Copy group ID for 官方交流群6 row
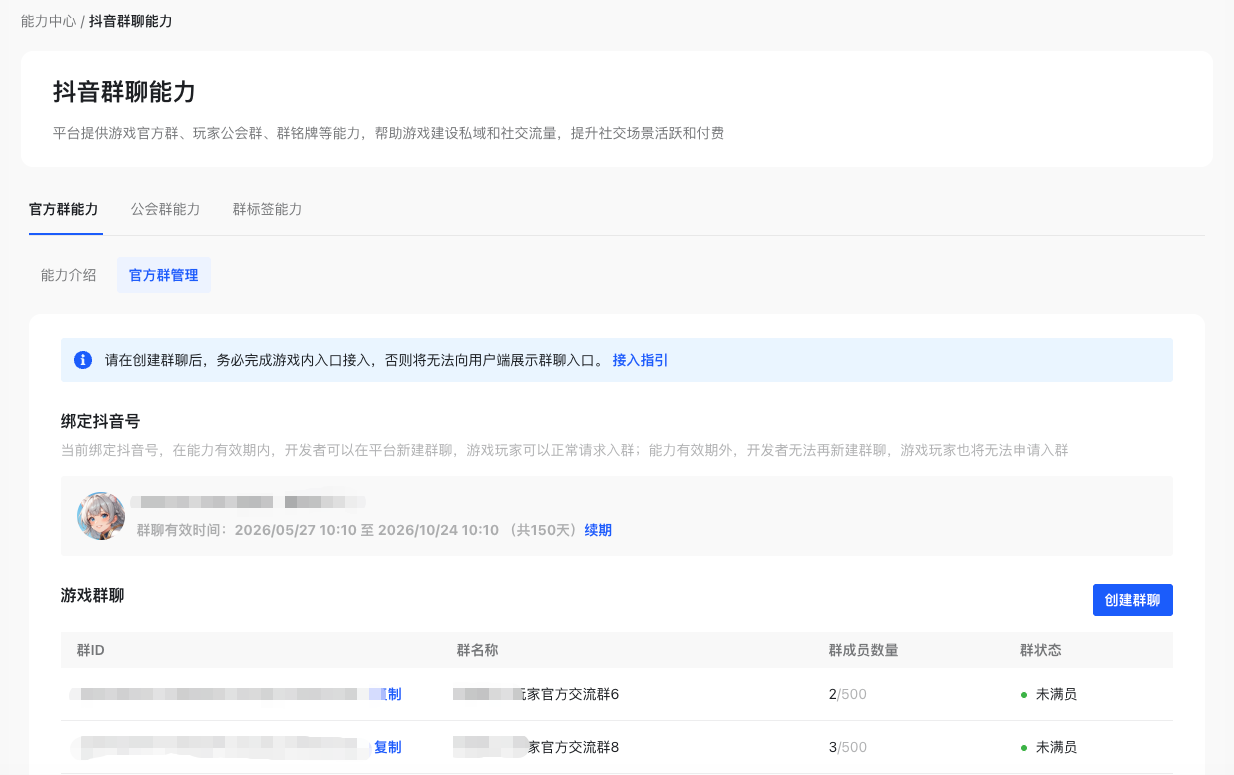 pos(387,694)
